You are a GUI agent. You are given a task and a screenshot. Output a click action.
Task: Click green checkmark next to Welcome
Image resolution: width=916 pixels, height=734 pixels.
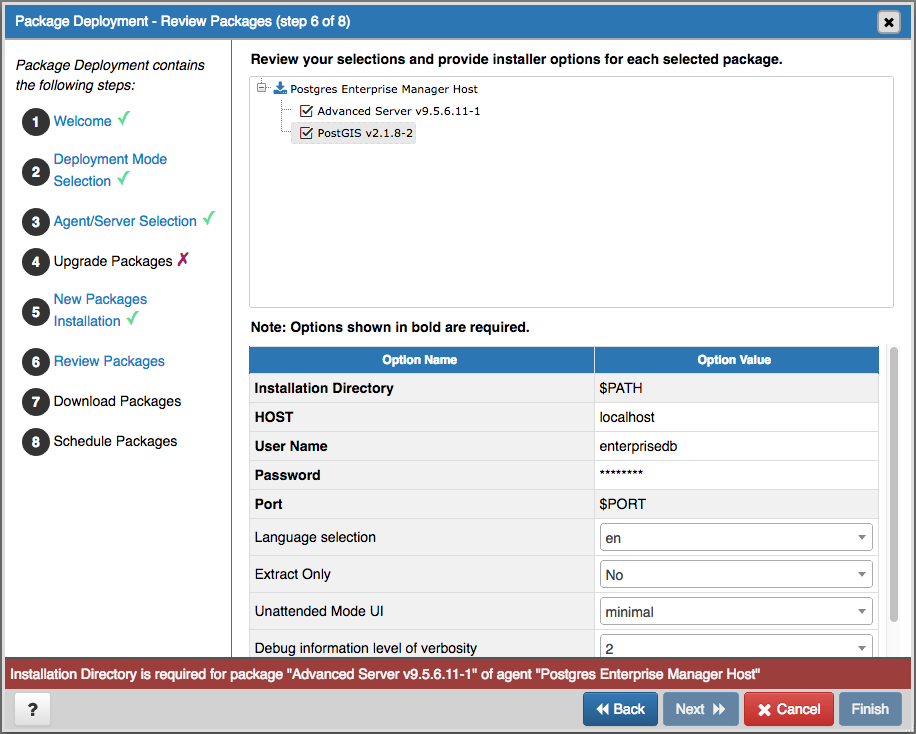point(123,119)
